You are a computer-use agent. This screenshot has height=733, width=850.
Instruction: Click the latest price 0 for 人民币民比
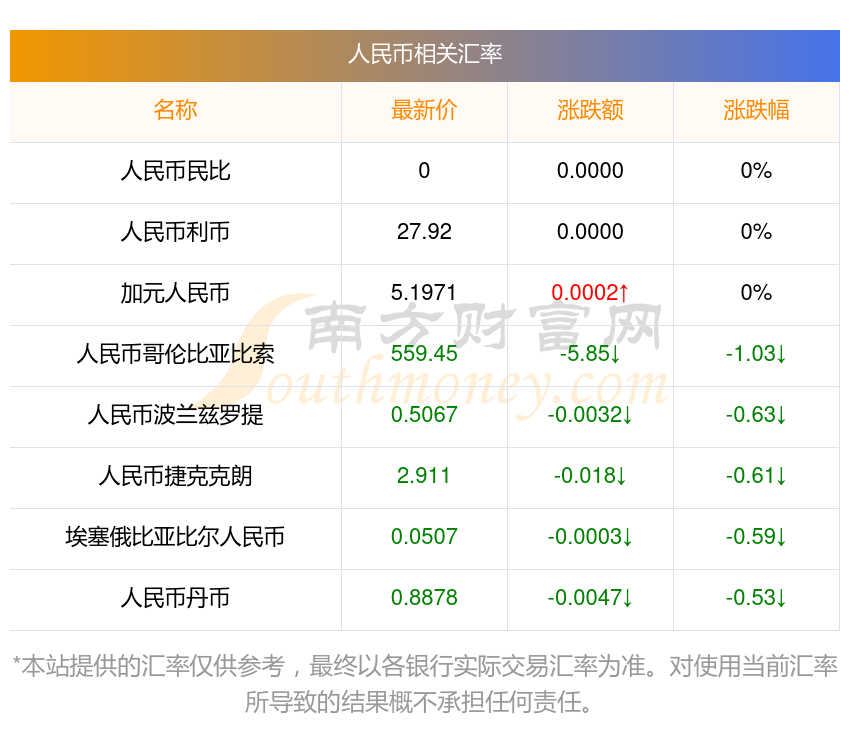click(424, 171)
